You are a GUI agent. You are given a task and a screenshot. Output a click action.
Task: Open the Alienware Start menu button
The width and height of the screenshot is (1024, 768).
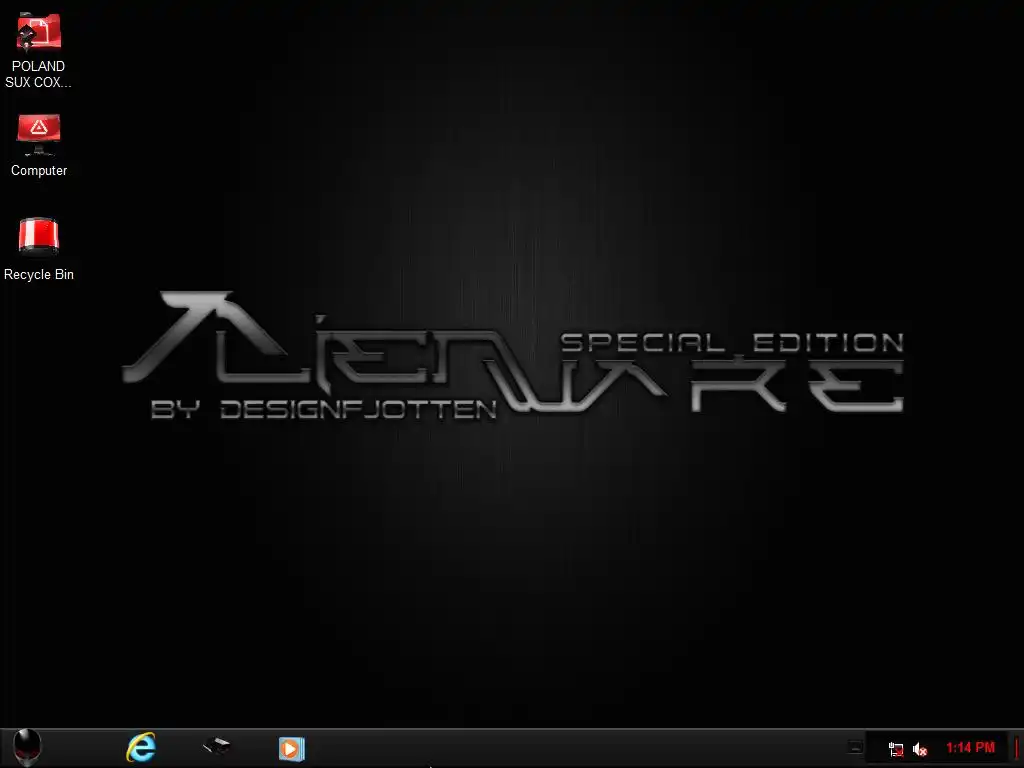(27, 747)
